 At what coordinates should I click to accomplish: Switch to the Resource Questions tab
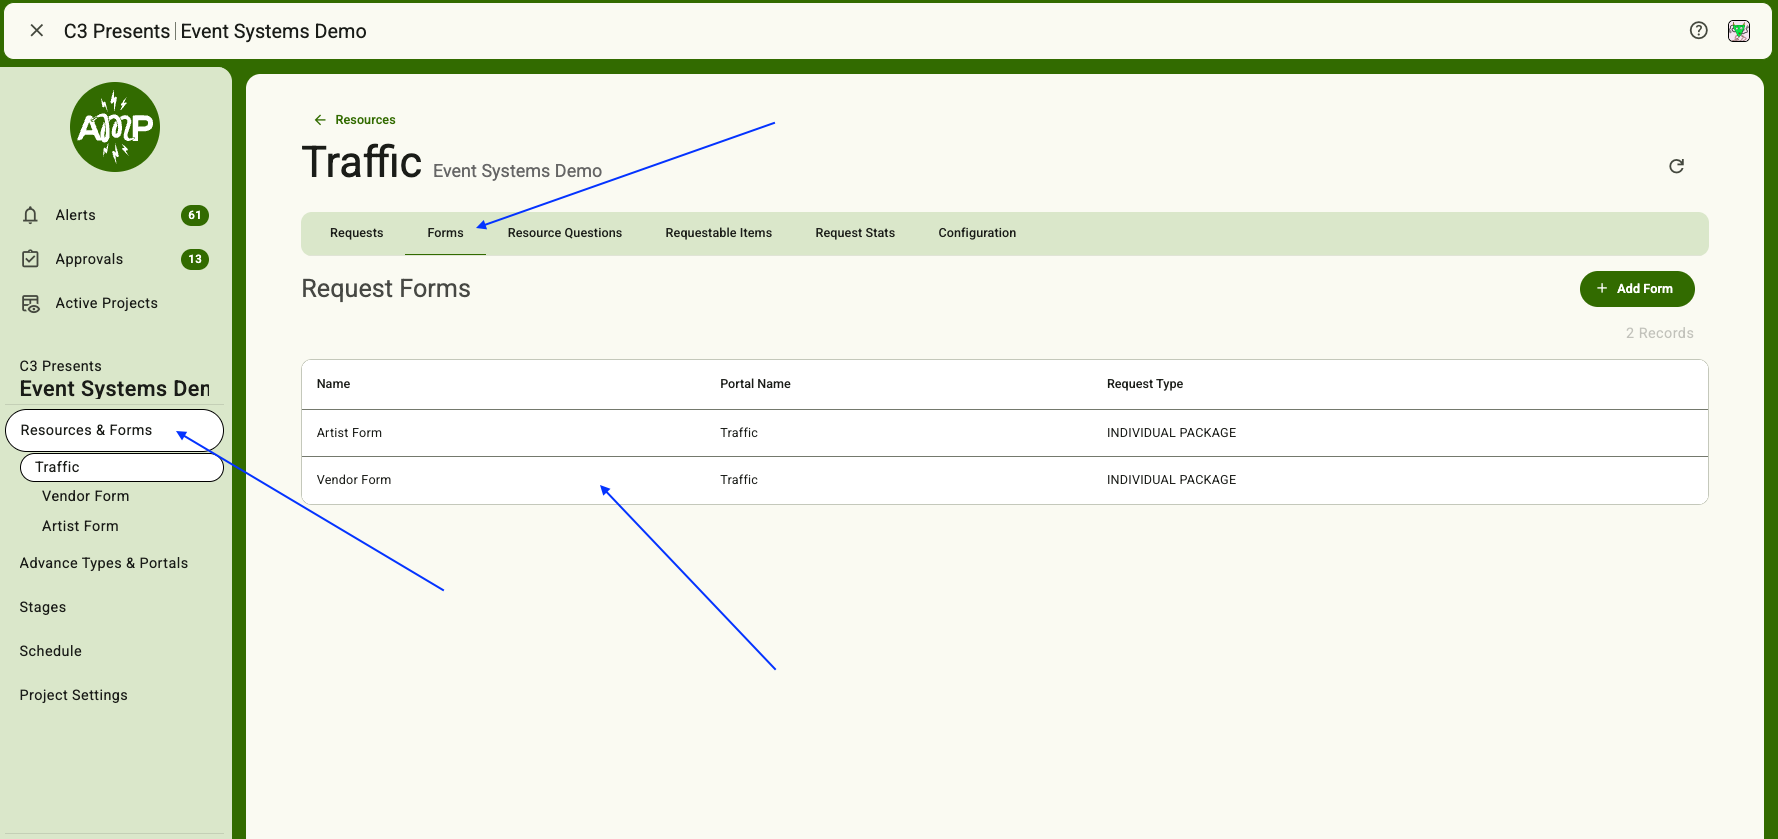pyautogui.click(x=565, y=233)
